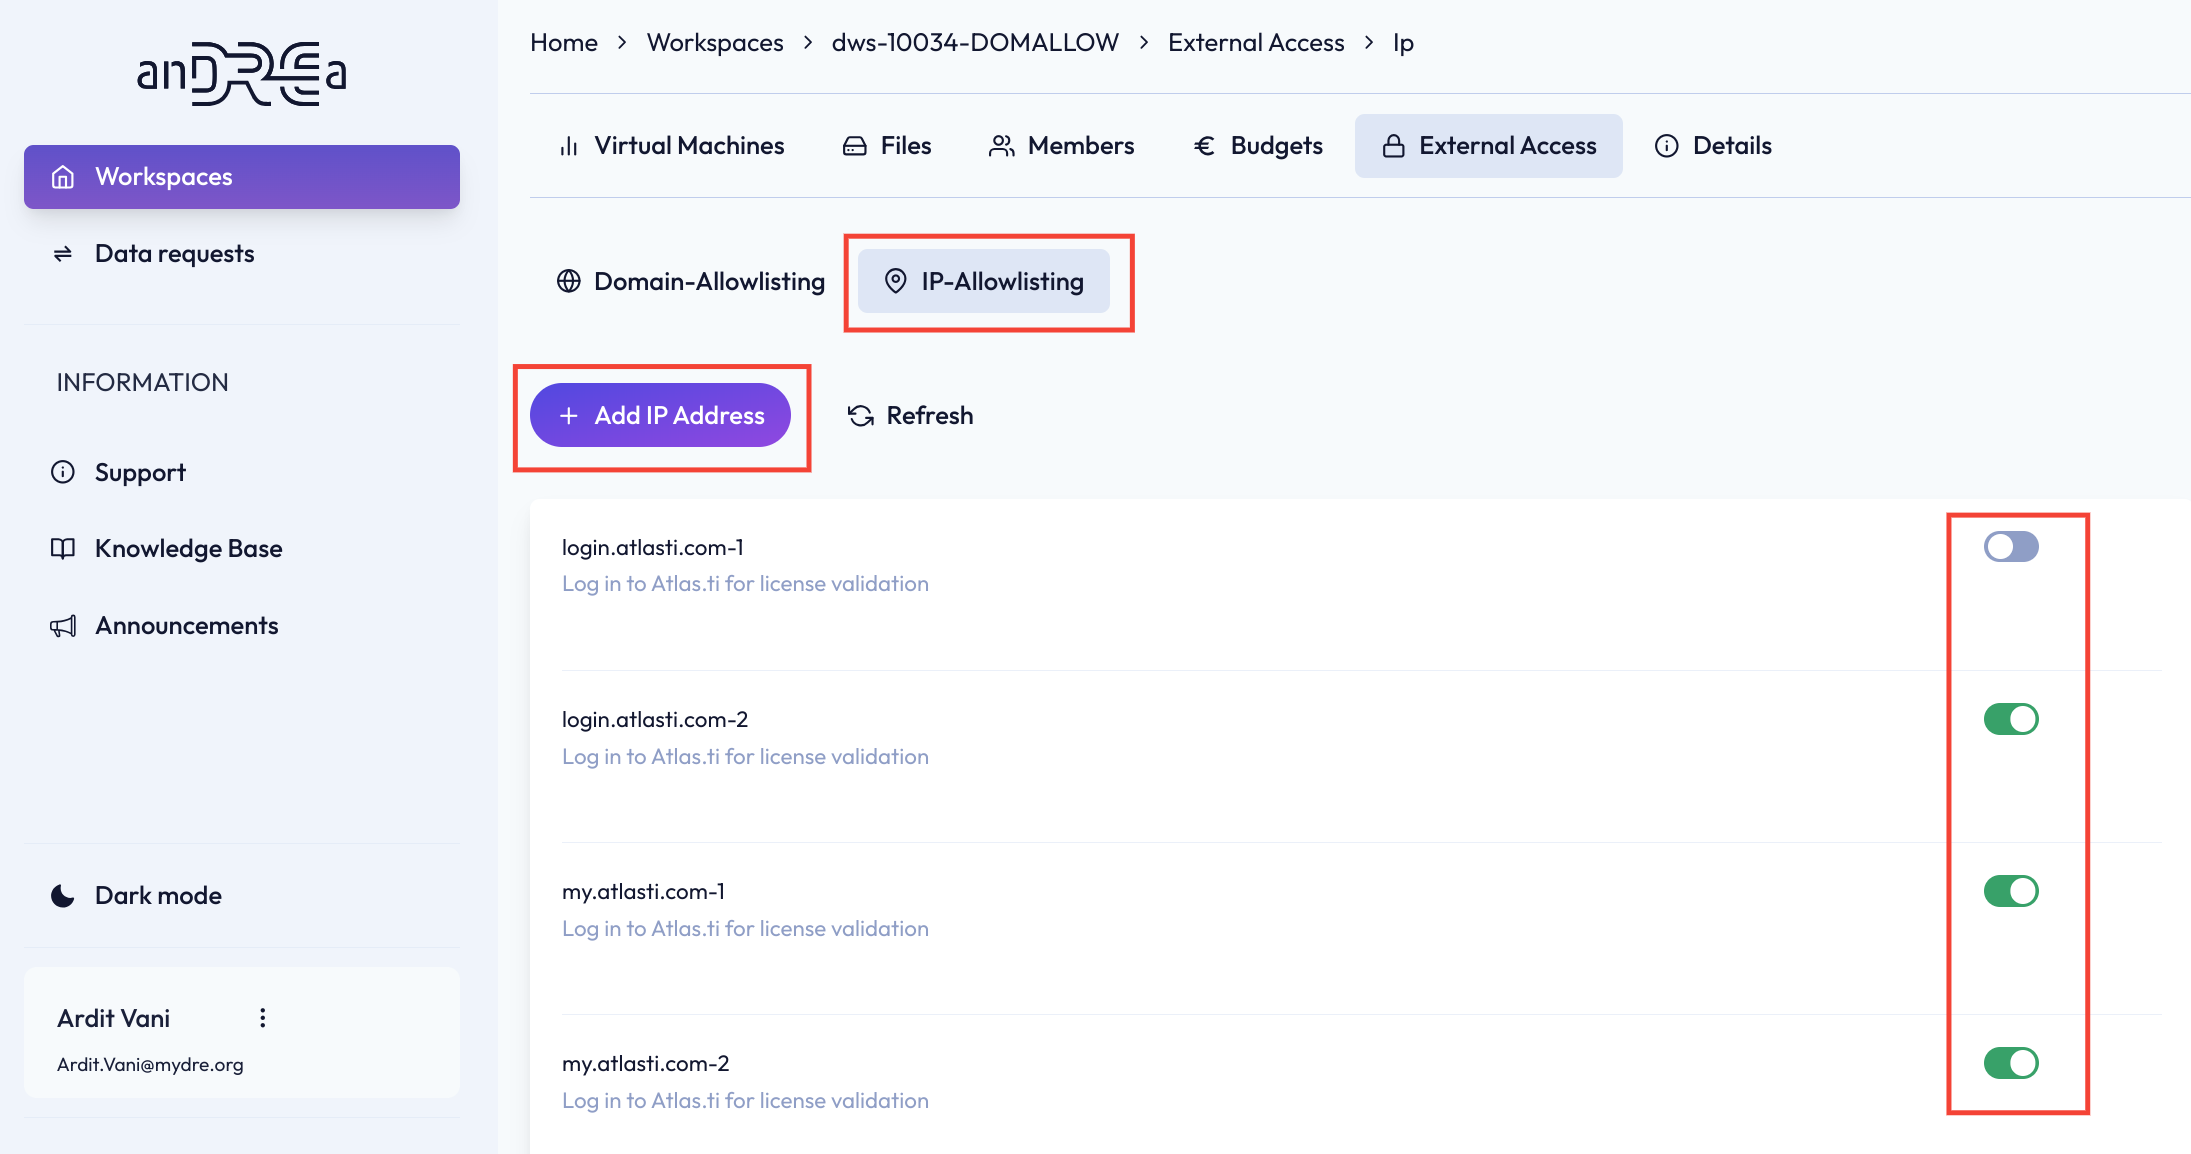This screenshot has width=2191, height=1154.
Task: Switch off the my.atlasti.com-2 toggle
Action: tap(2011, 1063)
